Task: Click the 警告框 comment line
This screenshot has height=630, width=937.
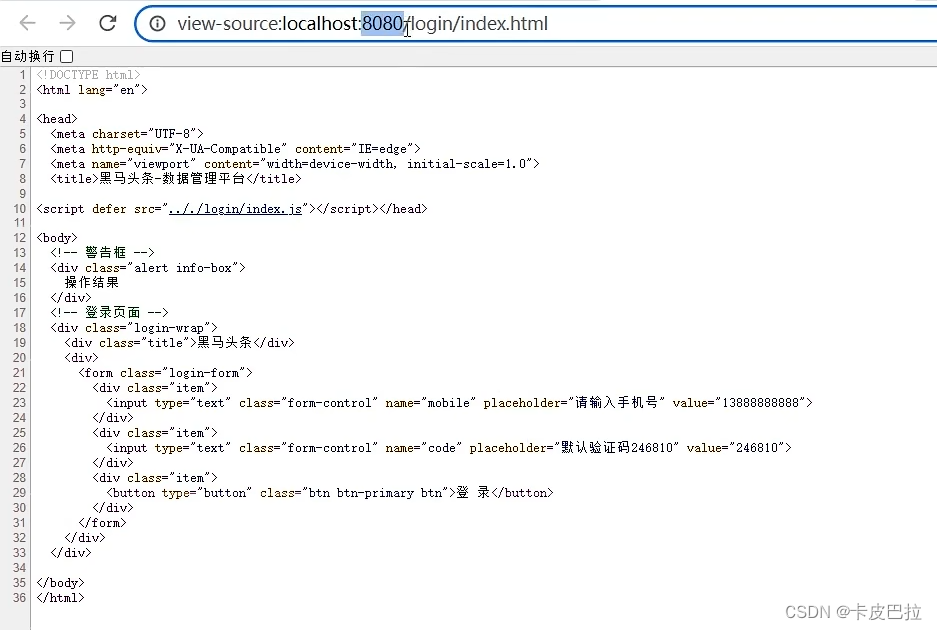Action: tap(102, 252)
